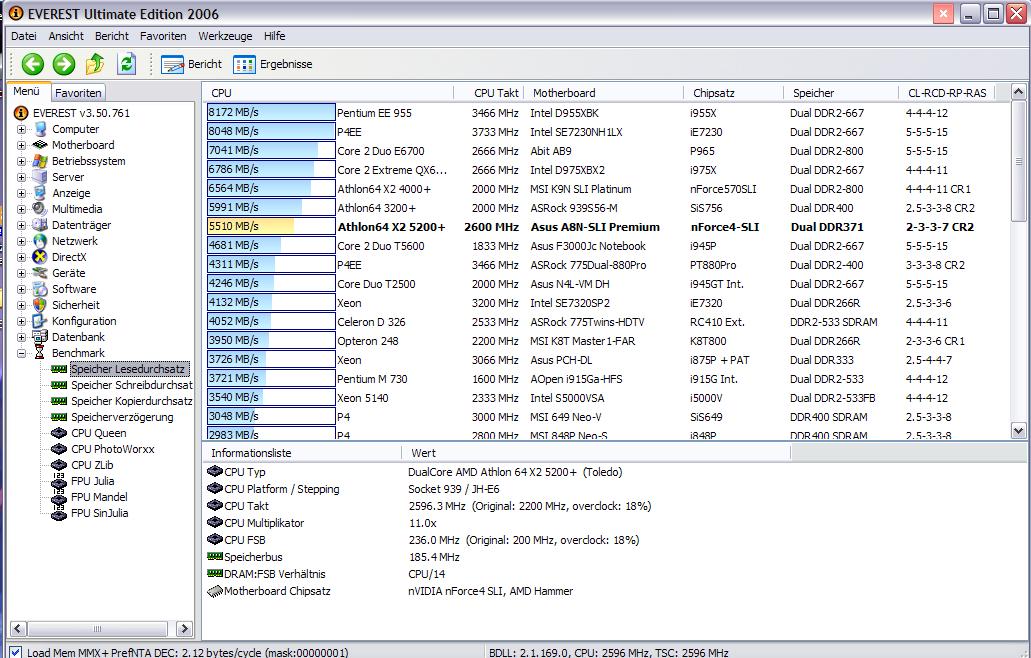1031x658 pixels.
Task: Switch to the Menü tab
Action: [x=27, y=91]
